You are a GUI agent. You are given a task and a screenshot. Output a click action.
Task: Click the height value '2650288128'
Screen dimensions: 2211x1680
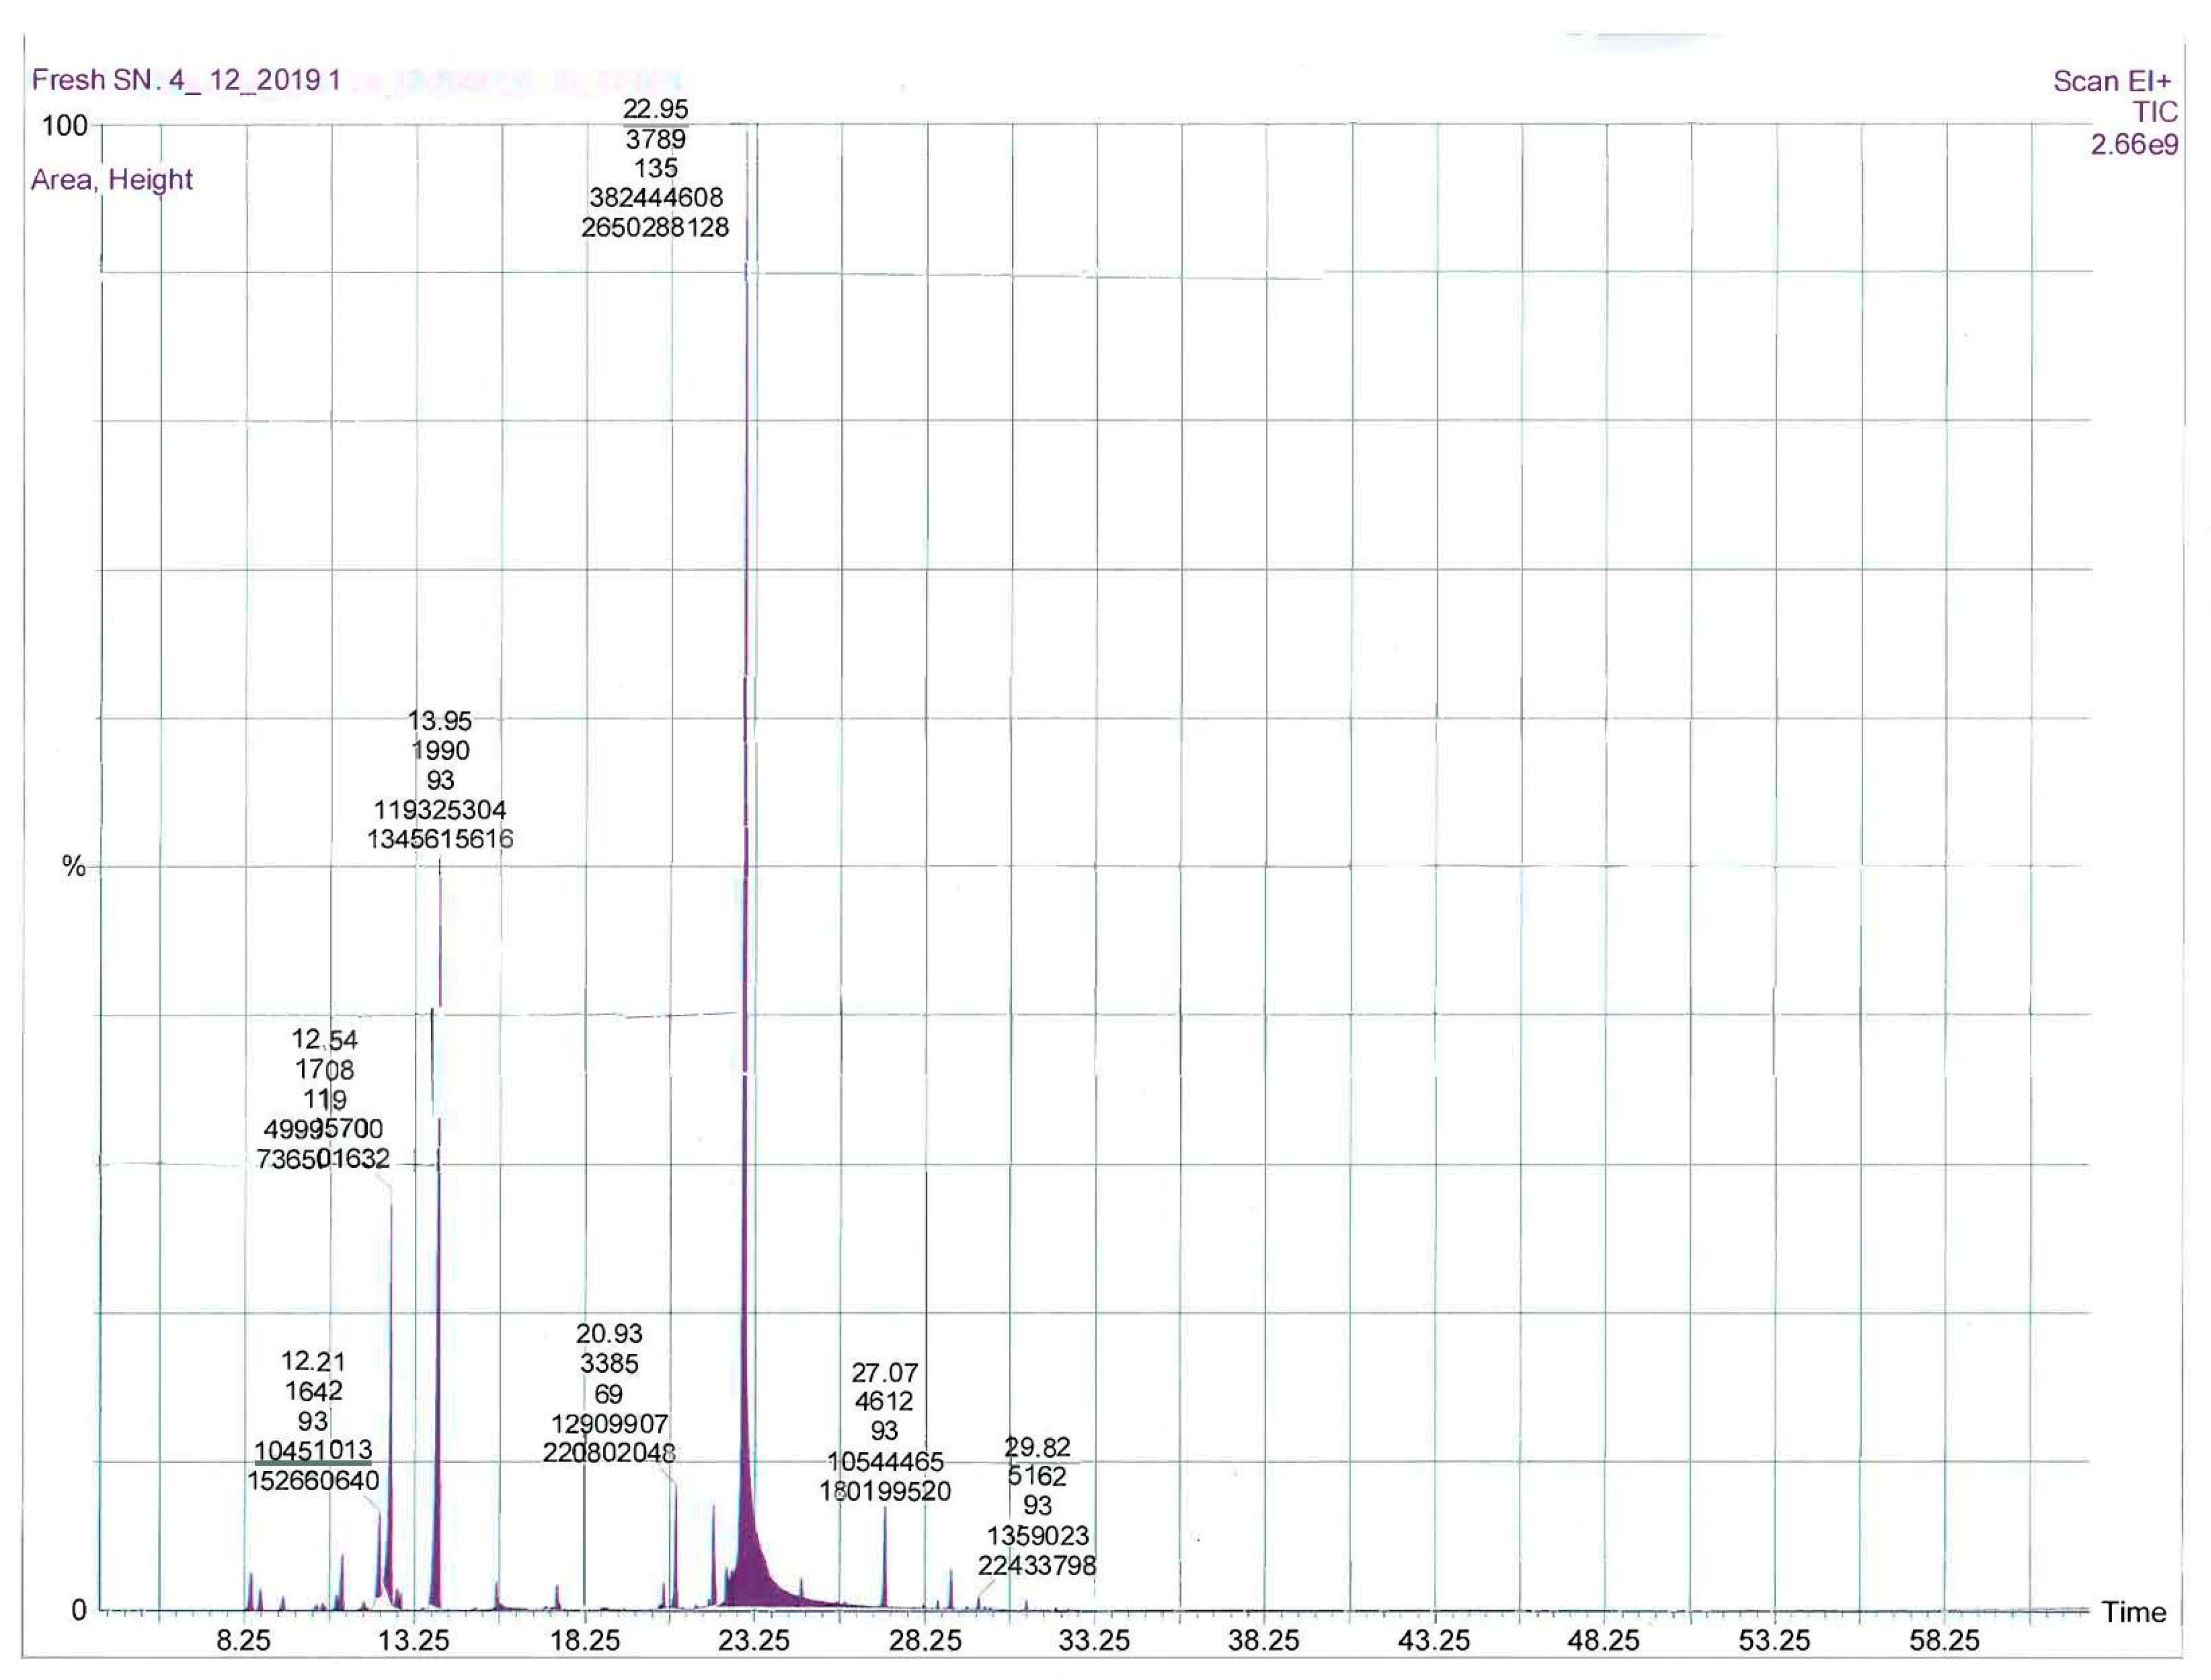656,228
